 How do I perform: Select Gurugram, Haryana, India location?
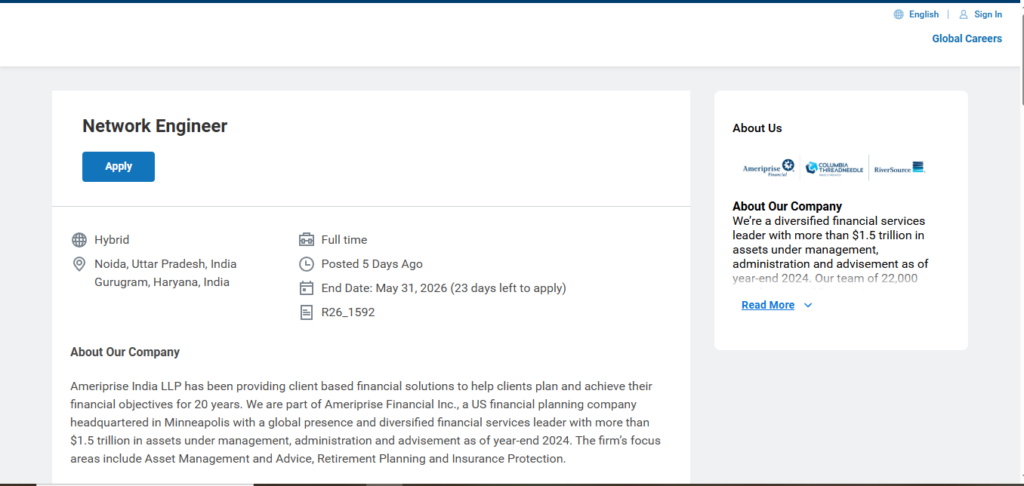coord(162,282)
